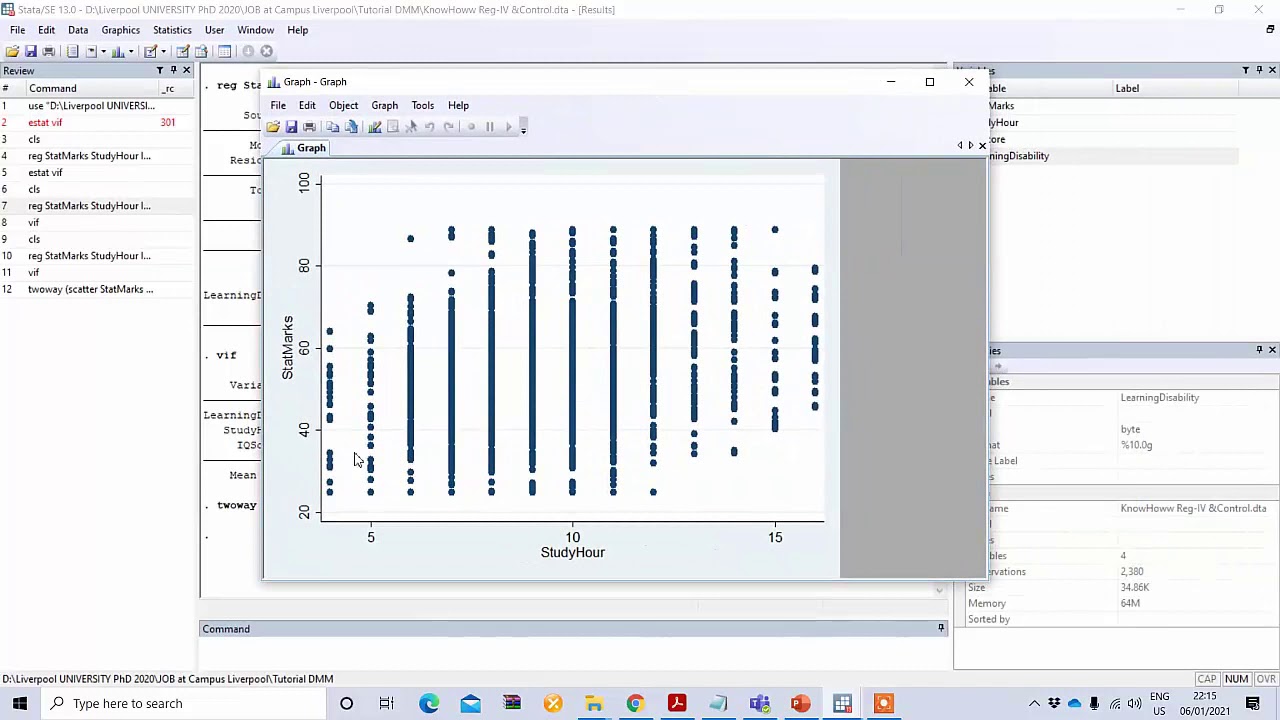
Task: Play recording icon in Graph toolbar
Action: click(507, 127)
